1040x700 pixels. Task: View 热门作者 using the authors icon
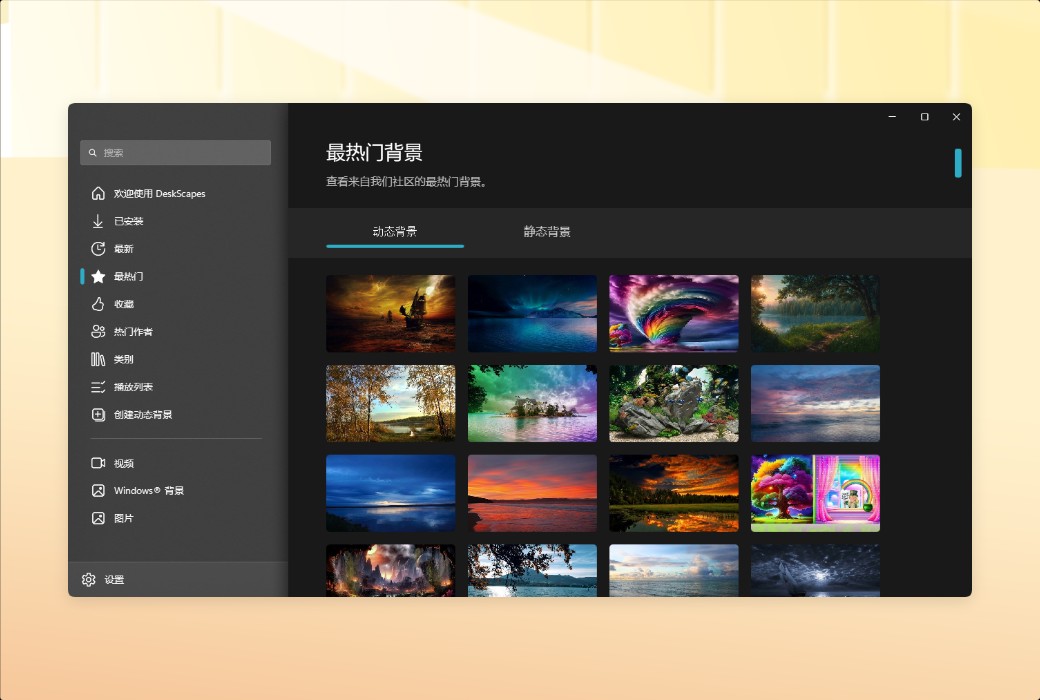click(x=97, y=331)
